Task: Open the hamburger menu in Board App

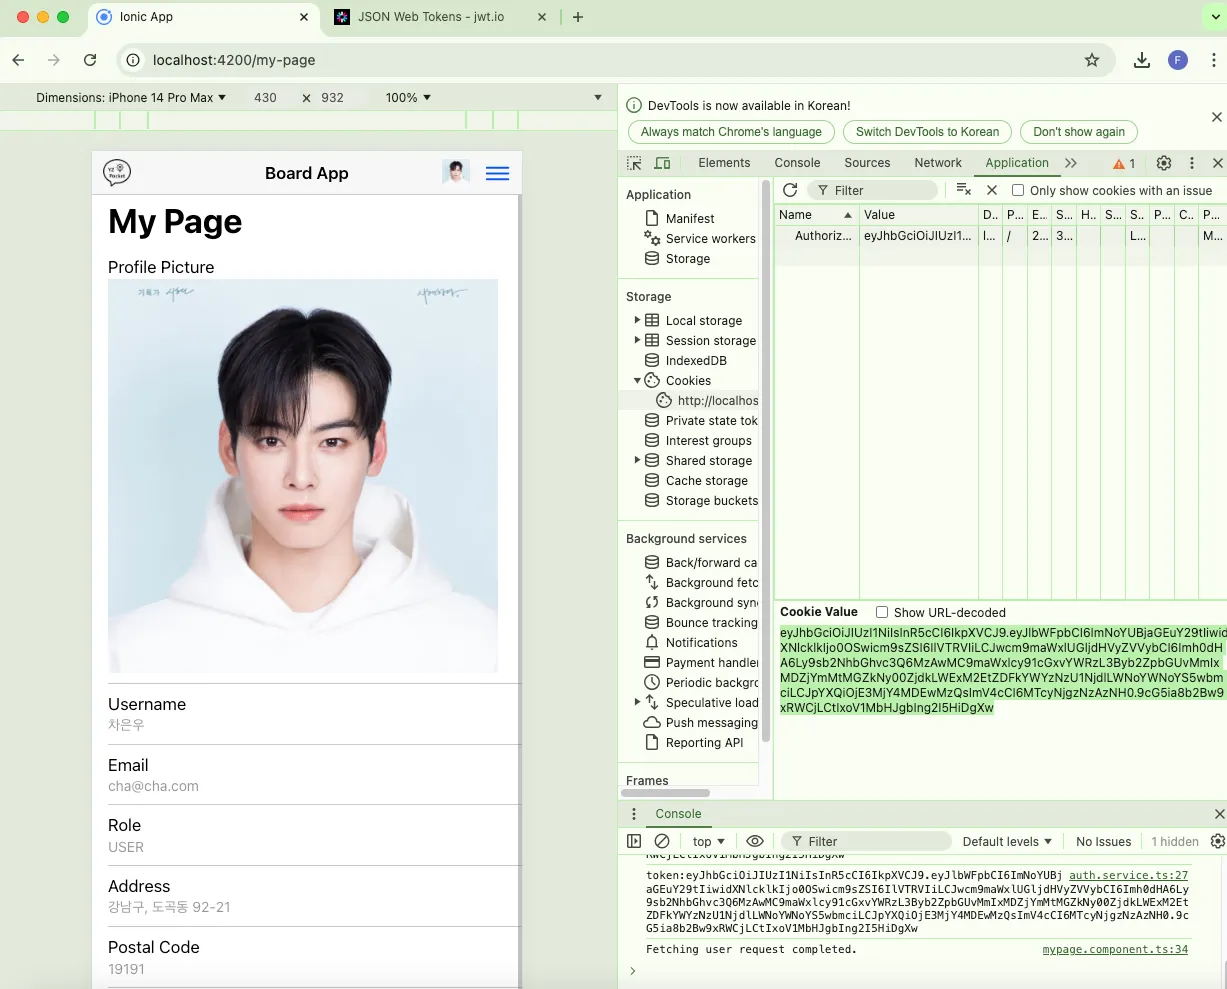Action: click(497, 173)
